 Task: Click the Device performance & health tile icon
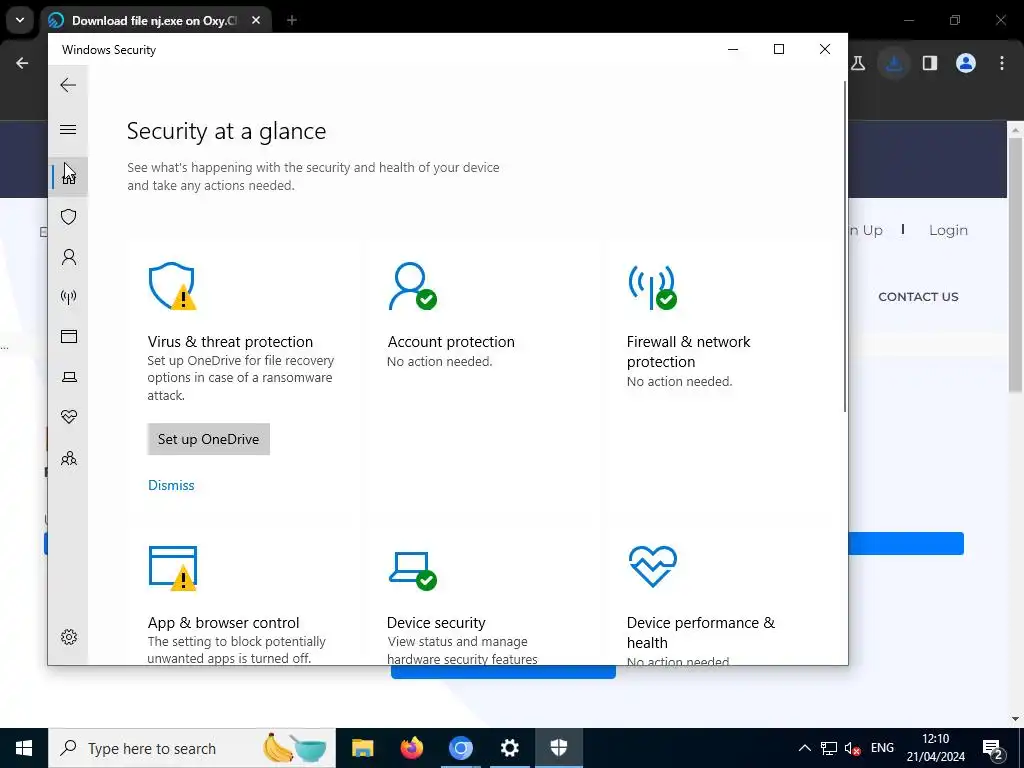coord(652,567)
